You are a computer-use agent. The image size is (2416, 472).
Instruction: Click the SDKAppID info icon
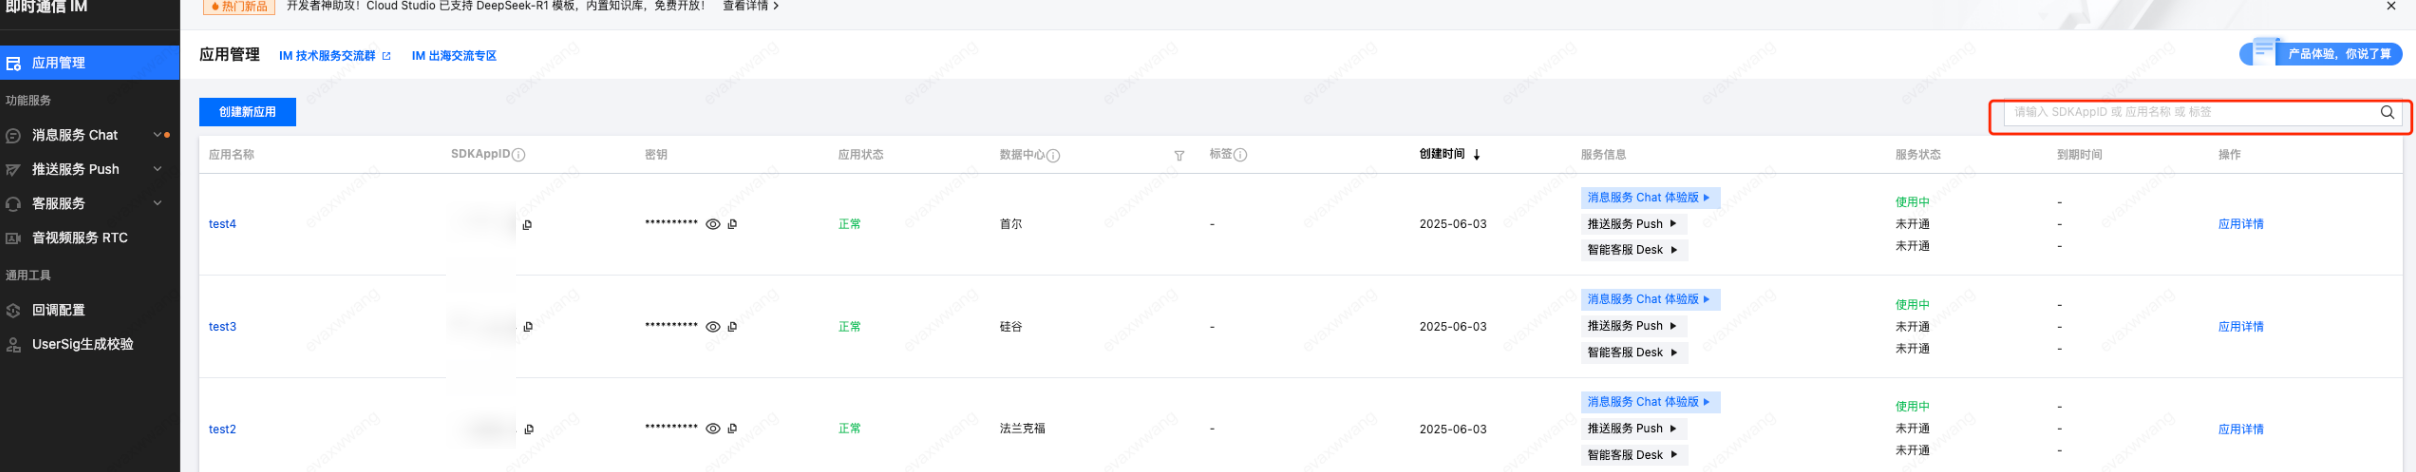[518, 155]
